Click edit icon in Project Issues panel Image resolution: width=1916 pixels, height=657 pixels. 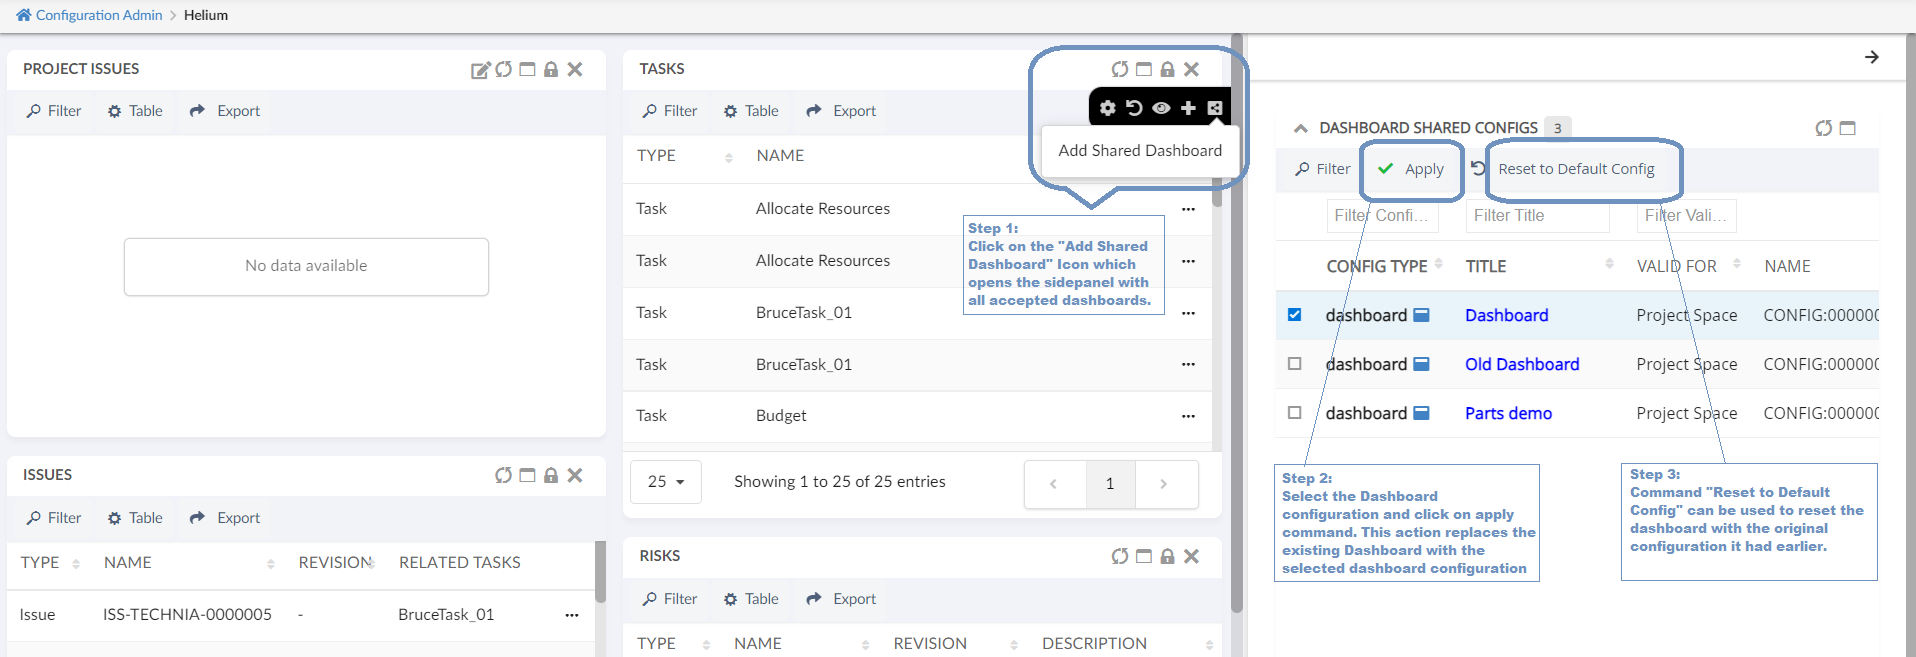coord(480,69)
